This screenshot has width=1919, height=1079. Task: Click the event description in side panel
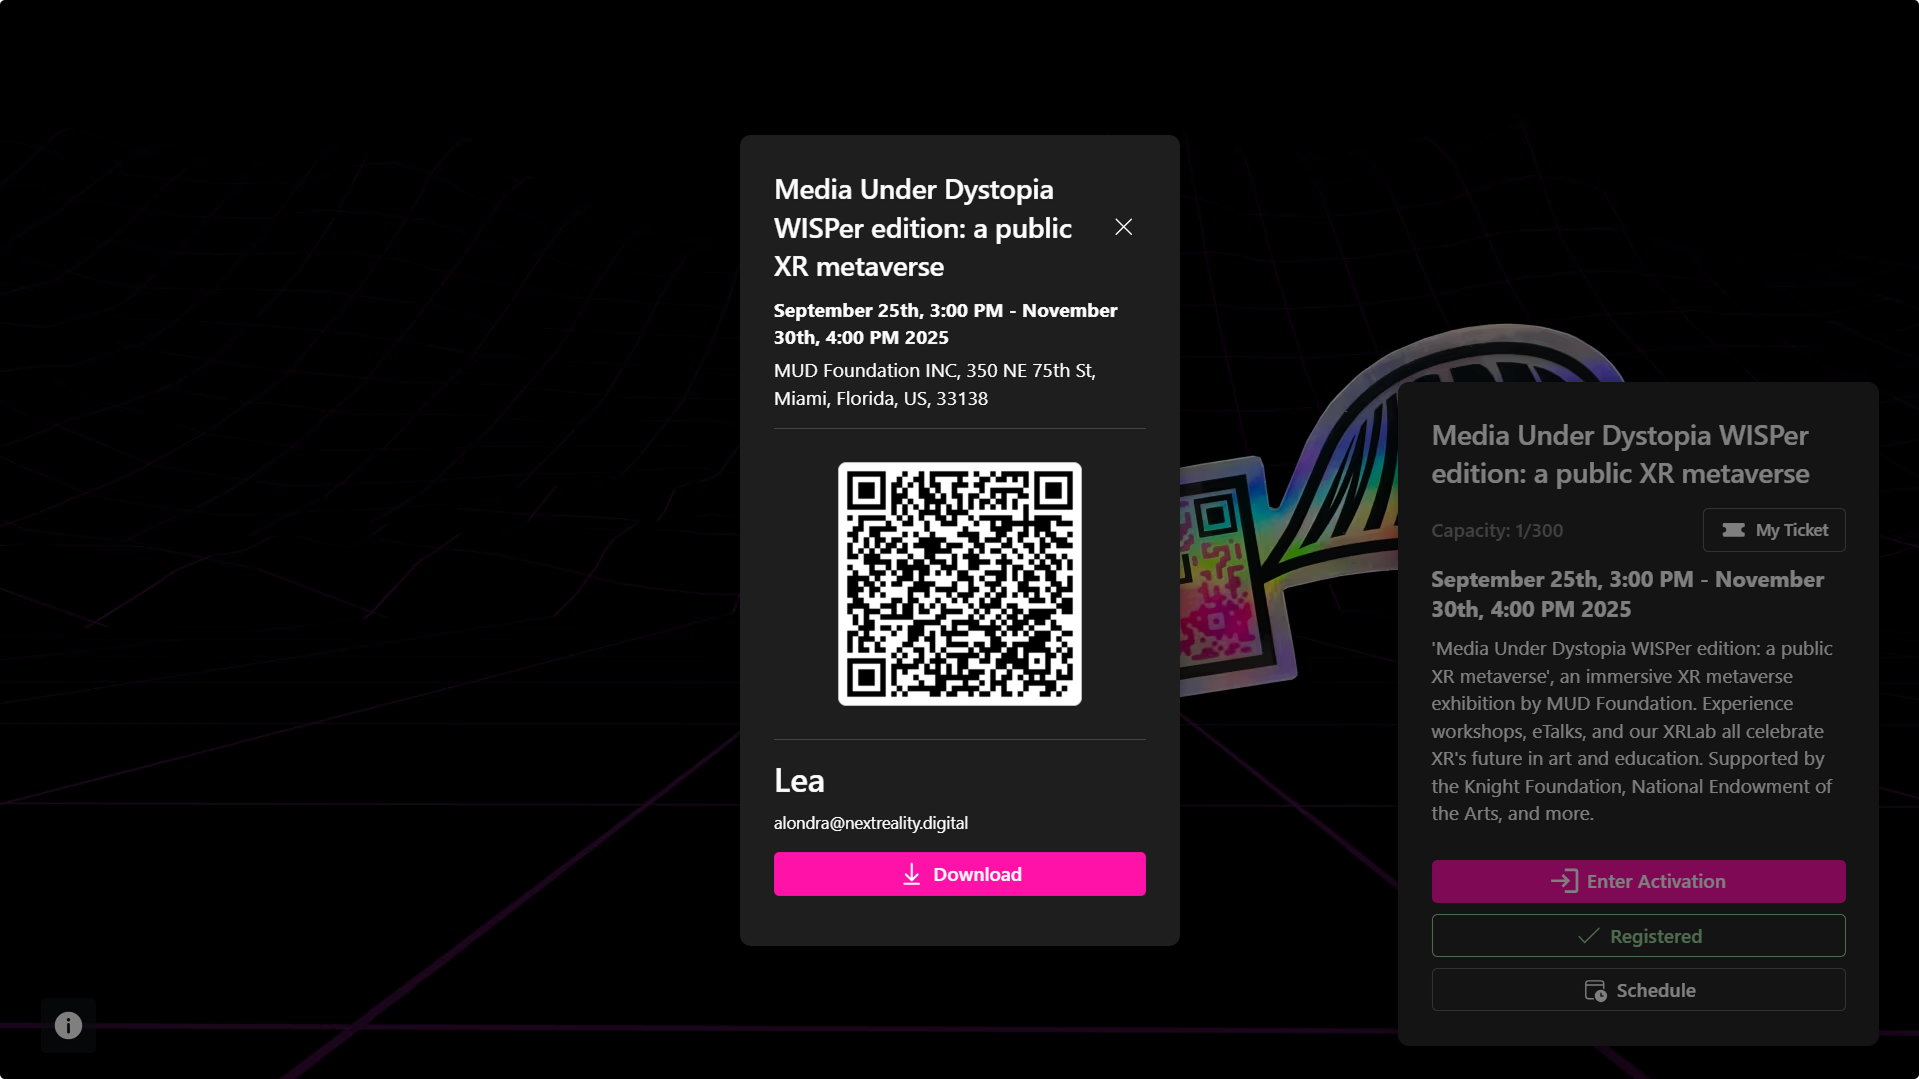click(x=1631, y=731)
